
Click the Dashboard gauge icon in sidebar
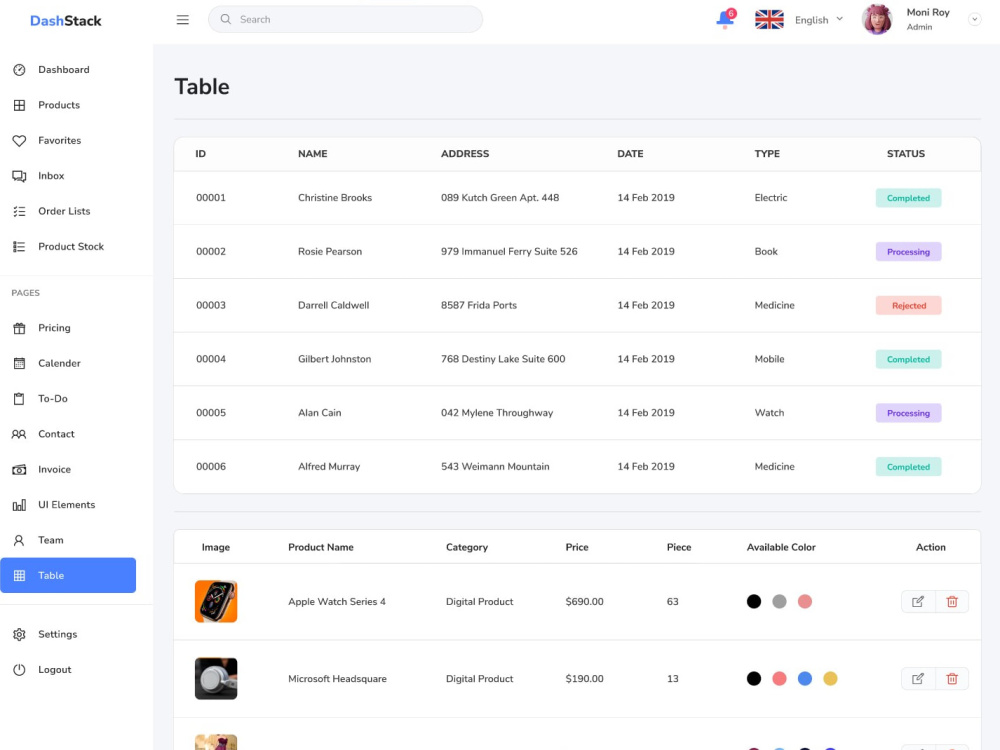coord(19,70)
